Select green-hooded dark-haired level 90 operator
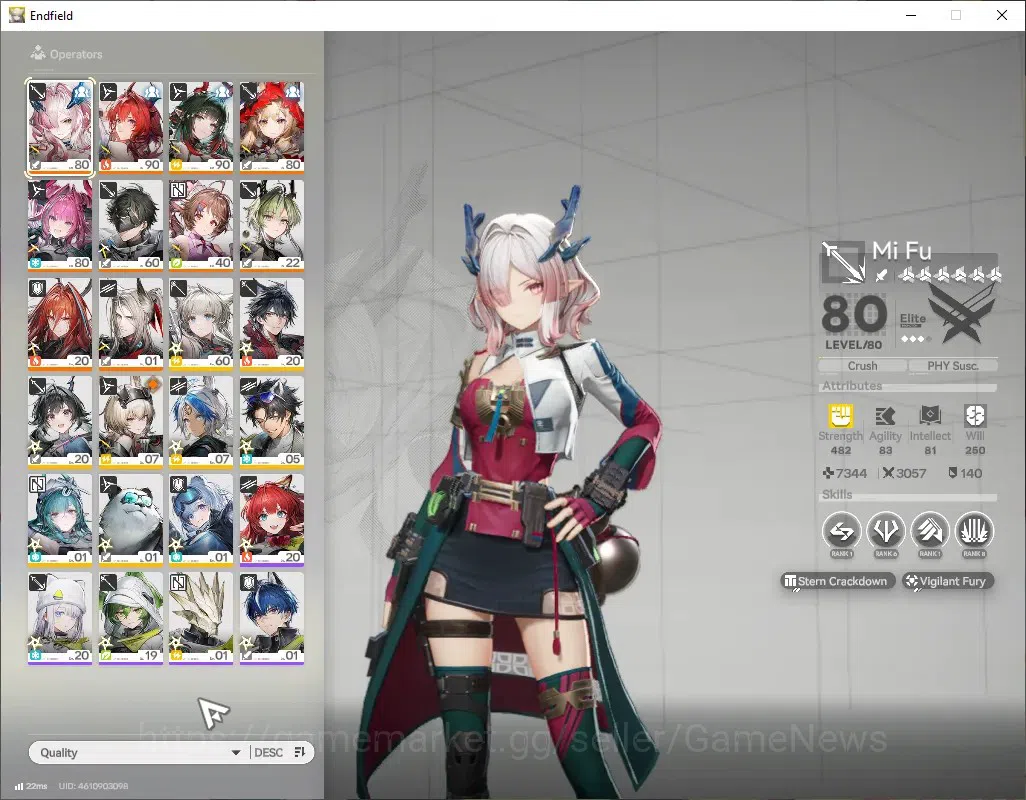1026x800 pixels. [201, 127]
